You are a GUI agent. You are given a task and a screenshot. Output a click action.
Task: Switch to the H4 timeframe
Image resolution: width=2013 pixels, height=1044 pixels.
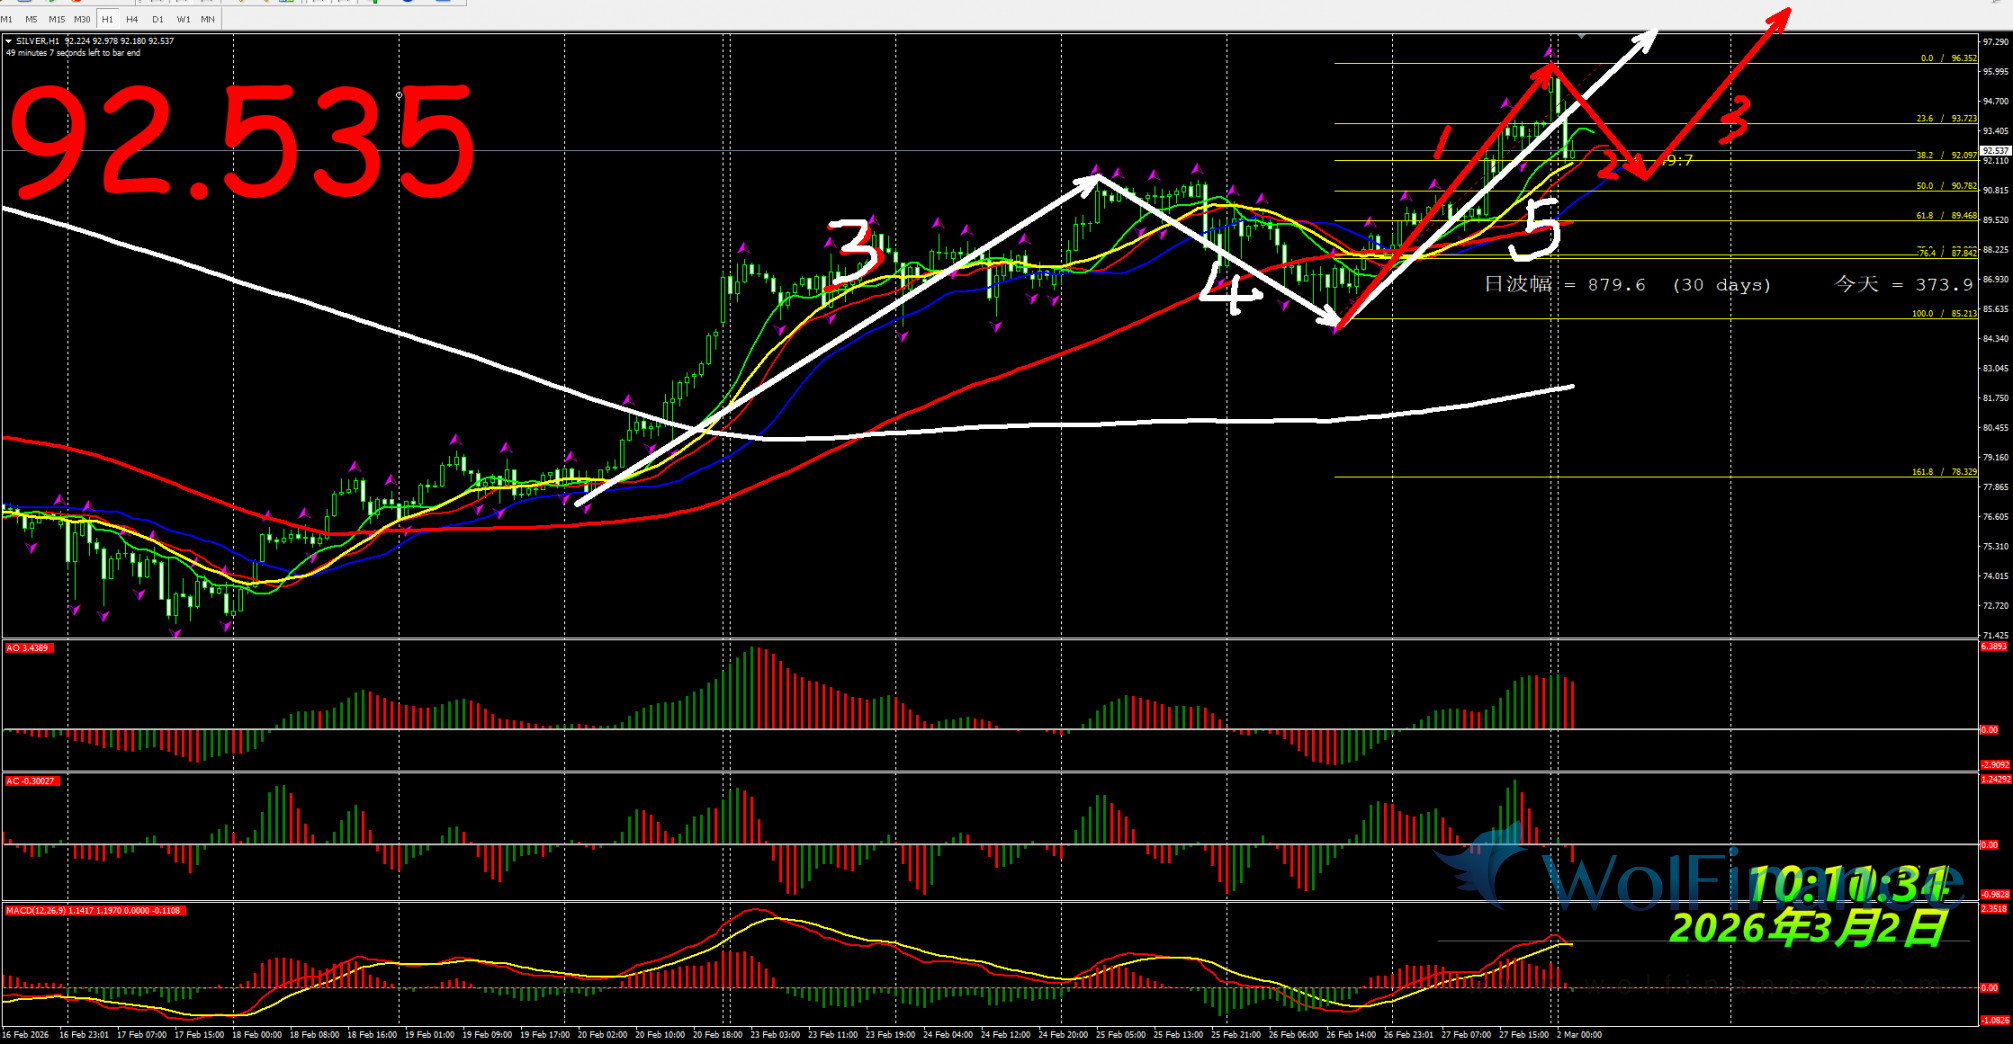[x=132, y=19]
